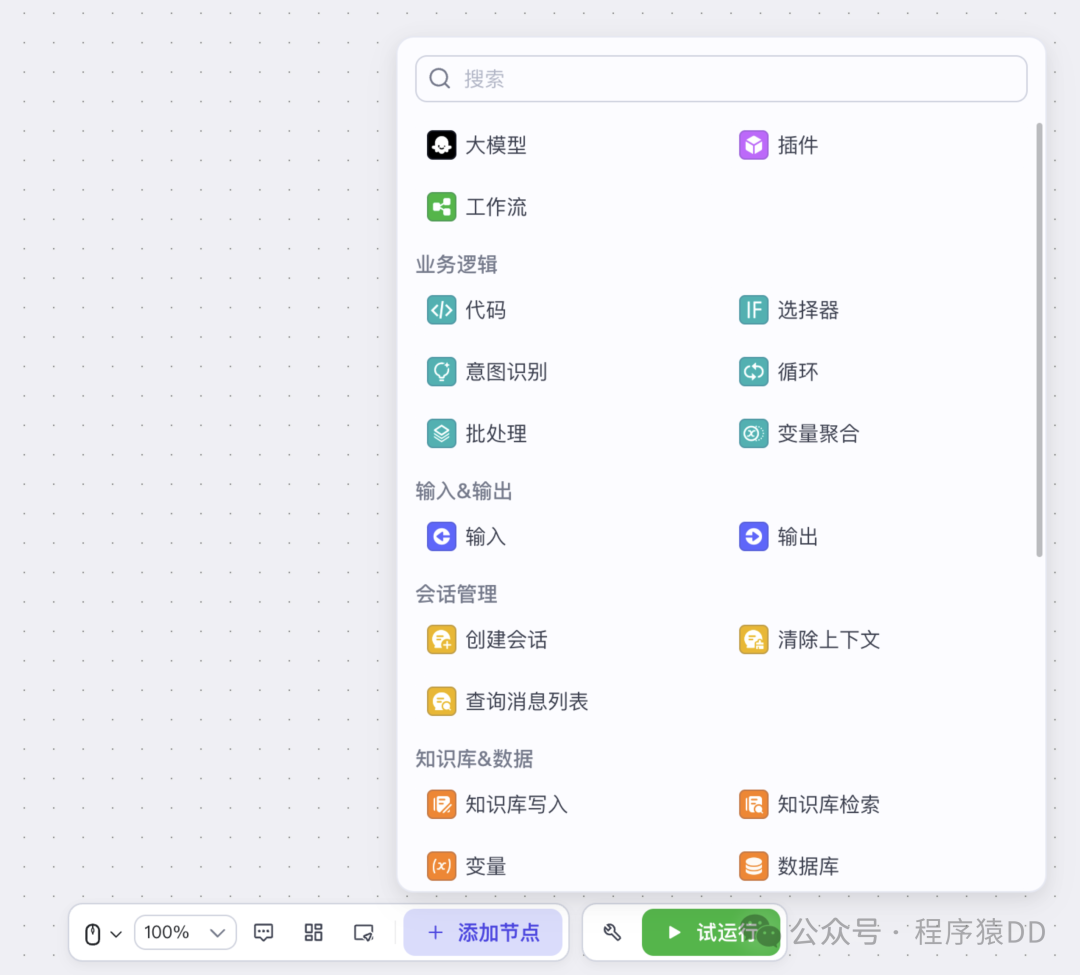Click the magnifier icon in search box

[439, 78]
